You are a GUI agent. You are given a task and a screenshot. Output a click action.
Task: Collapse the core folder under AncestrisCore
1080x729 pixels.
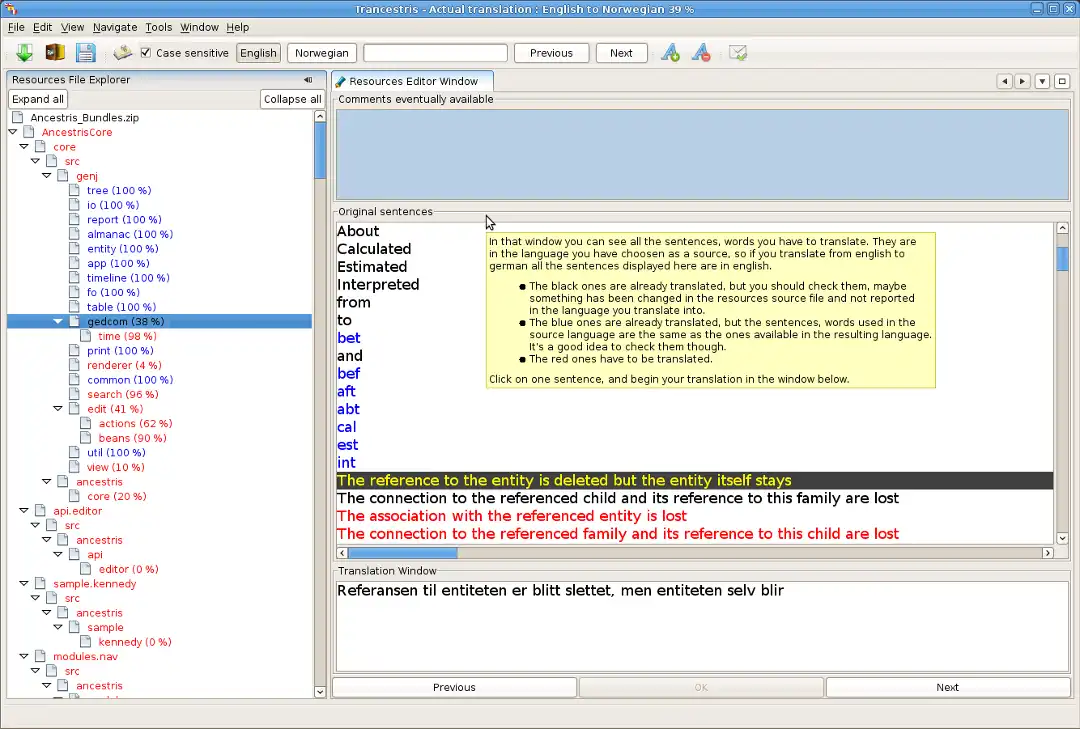click(24, 146)
